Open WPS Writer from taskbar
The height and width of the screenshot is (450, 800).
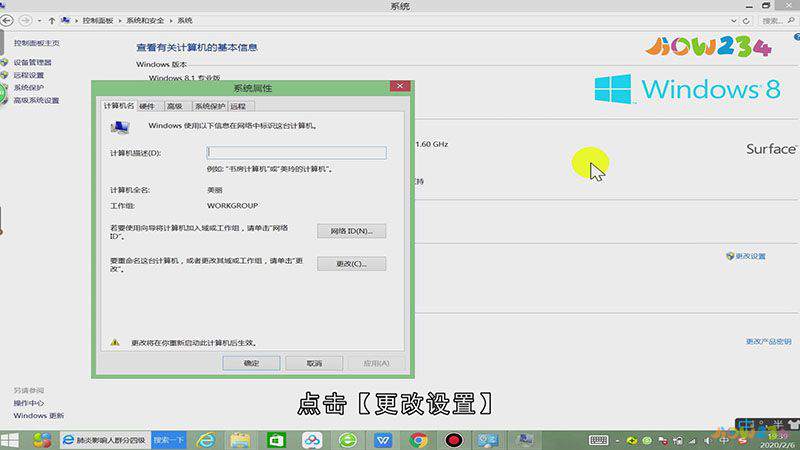coord(383,440)
